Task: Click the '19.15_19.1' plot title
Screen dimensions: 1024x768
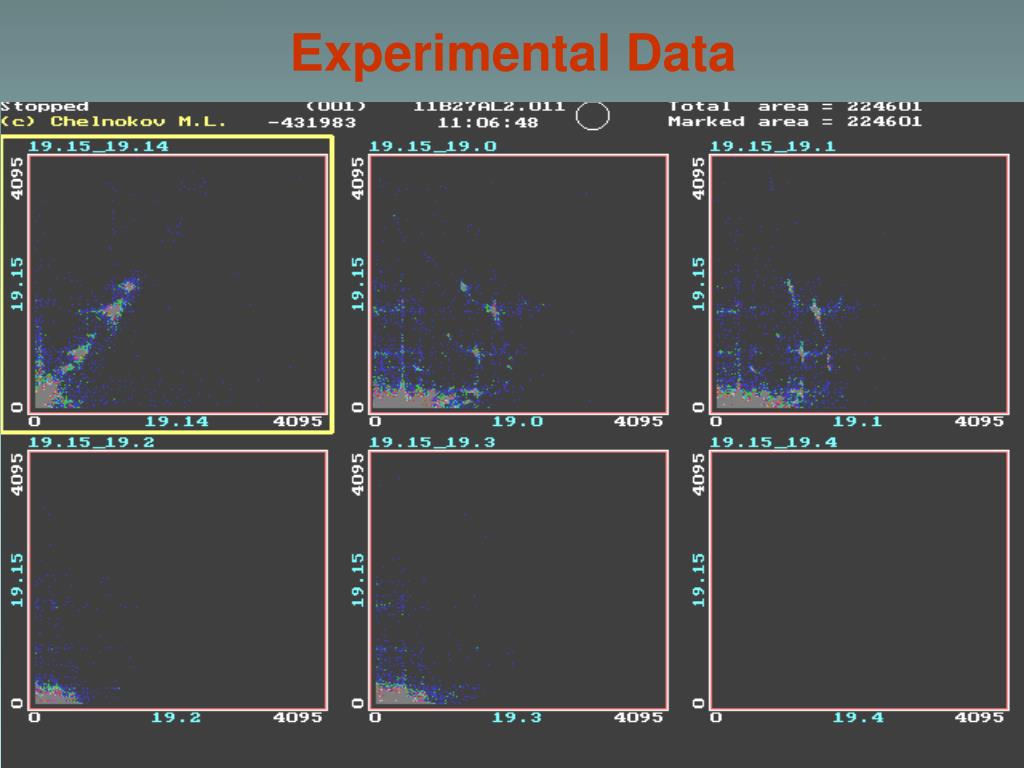Action: point(773,146)
